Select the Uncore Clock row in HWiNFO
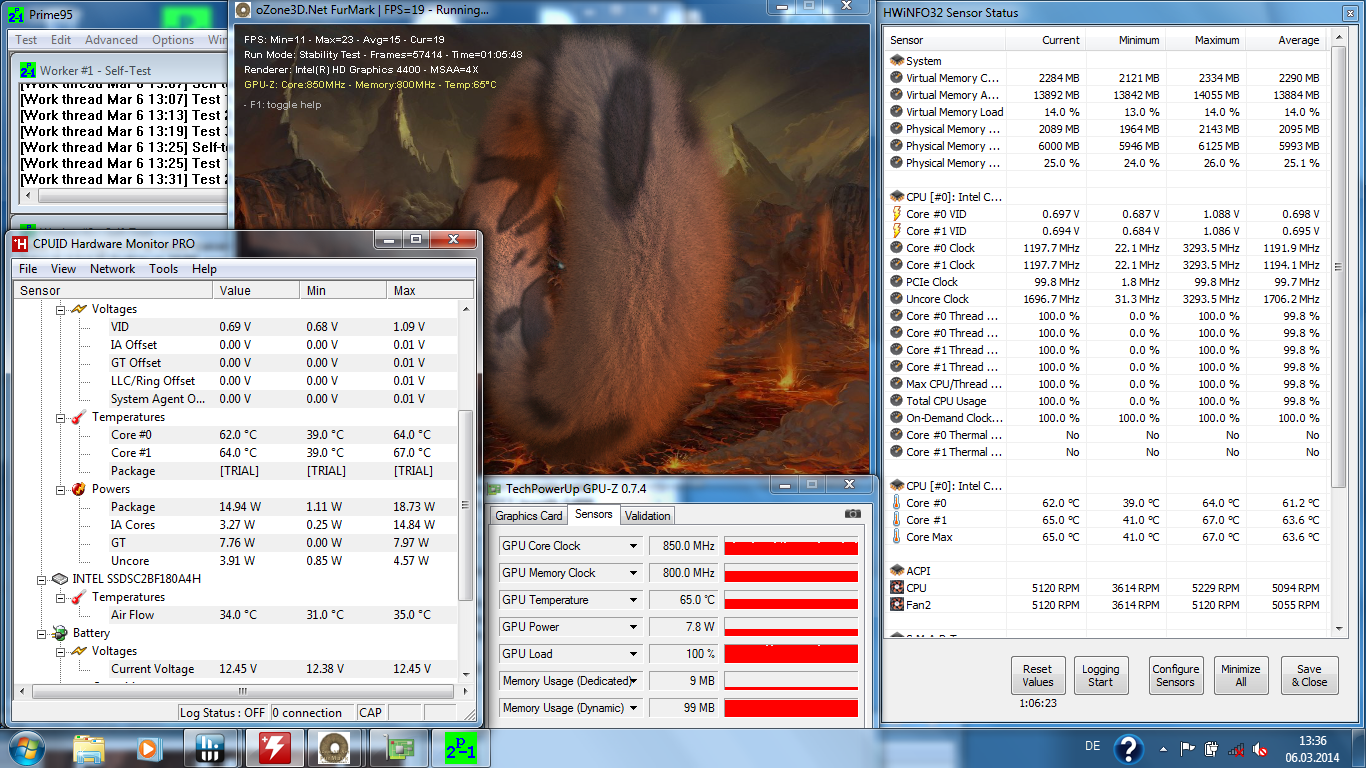The width and height of the screenshot is (1366, 768). coord(1108,299)
